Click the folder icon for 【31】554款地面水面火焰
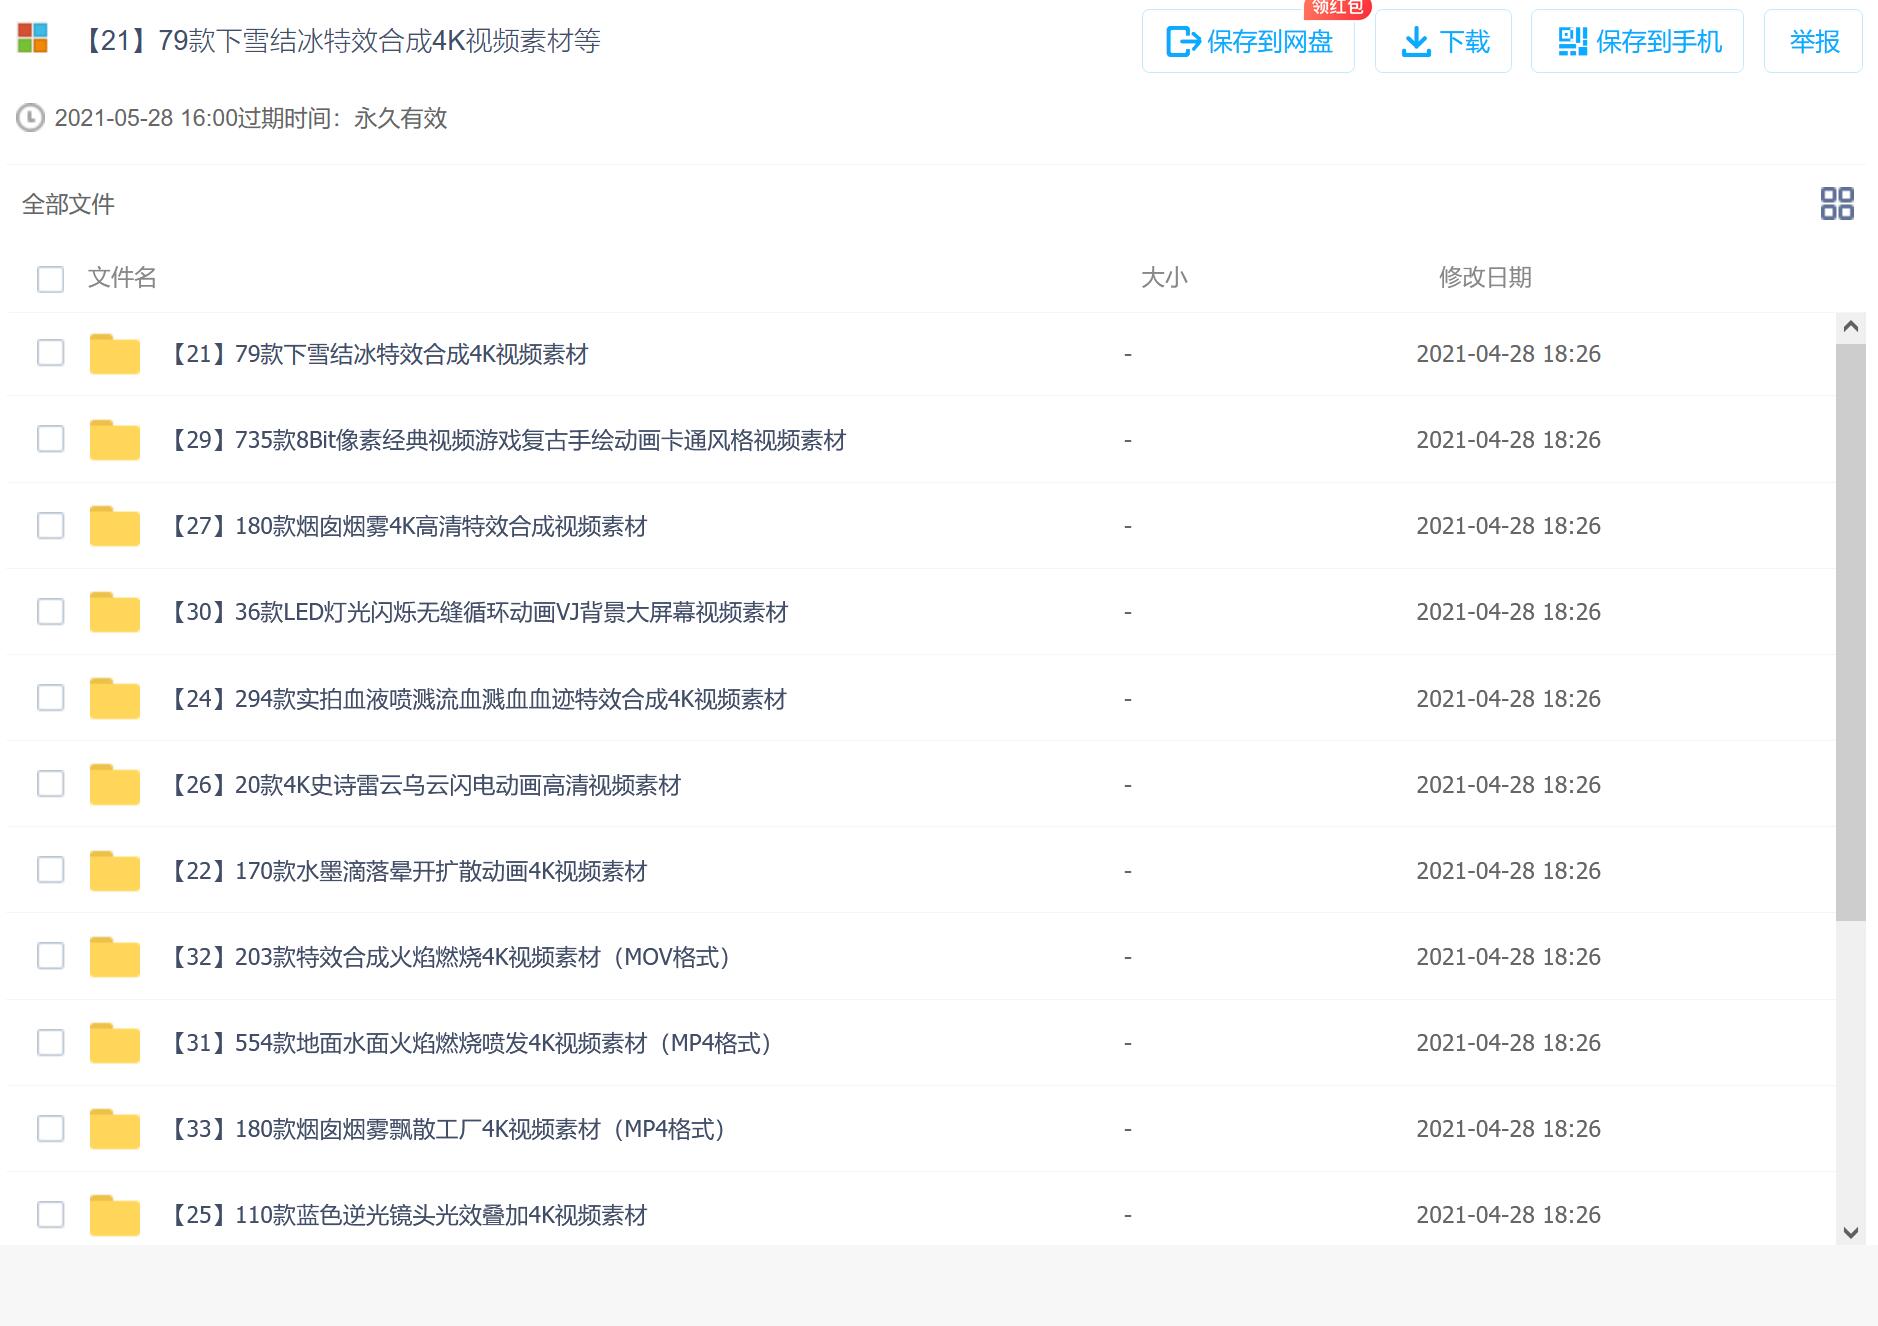Viewport: 1878px width, 1326px height. (x=115, y=1042)
